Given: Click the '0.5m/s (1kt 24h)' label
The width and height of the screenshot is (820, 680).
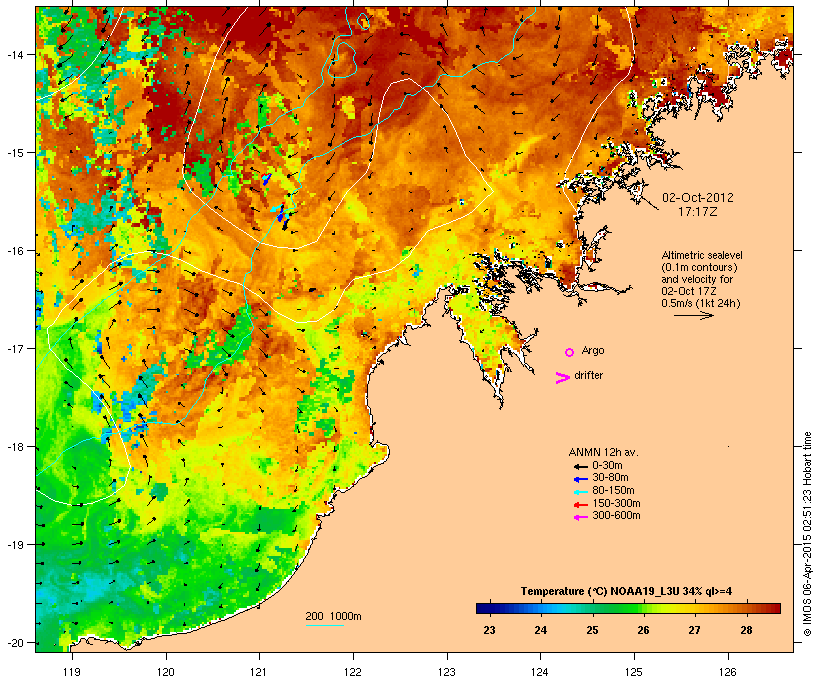Looking at the screenshot, I should [701, 303].
